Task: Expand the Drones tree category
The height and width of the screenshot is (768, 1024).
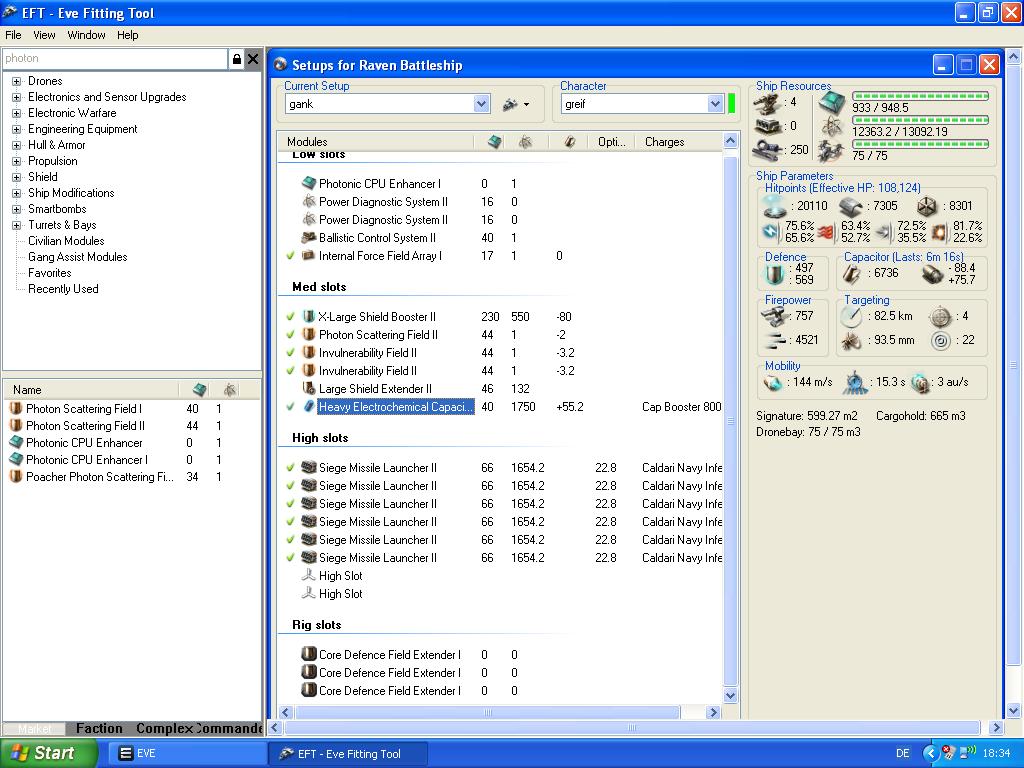Action: point(16,81)
